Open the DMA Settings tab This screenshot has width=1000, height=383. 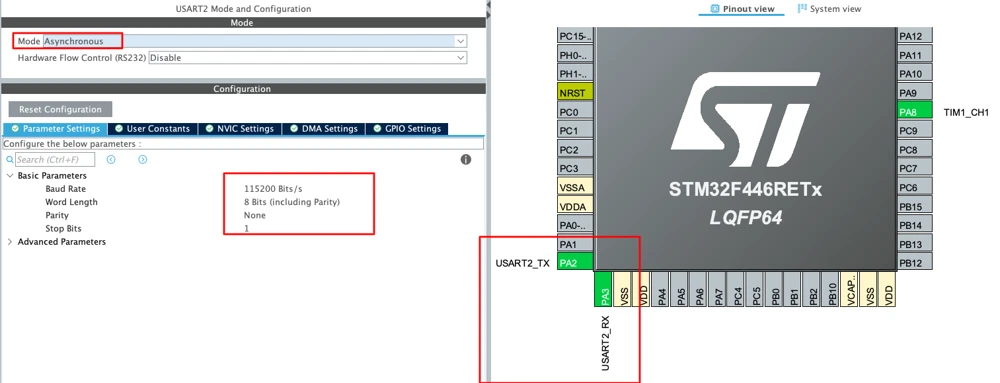click(x=324, y=129)
